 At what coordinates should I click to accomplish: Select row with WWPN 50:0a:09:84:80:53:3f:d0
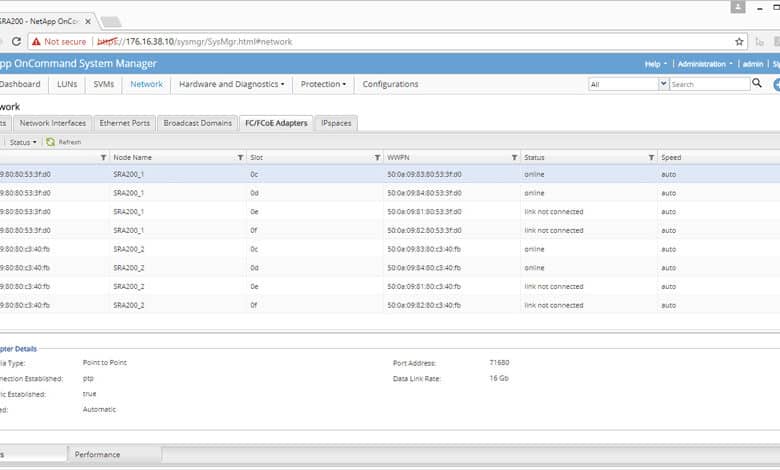(x=390, y=193)
